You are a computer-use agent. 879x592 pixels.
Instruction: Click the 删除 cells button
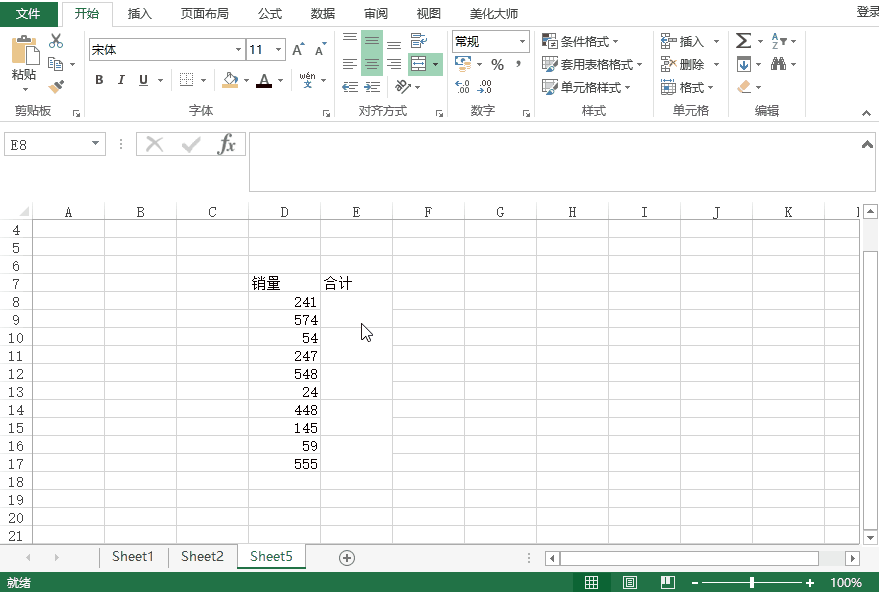tap(683, 64)
